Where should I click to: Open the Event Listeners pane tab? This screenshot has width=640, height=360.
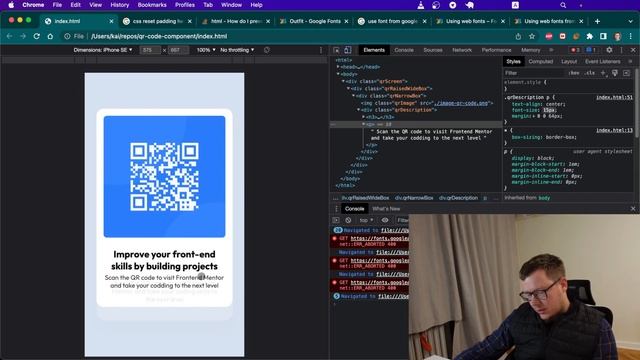[x=602, y=62]
